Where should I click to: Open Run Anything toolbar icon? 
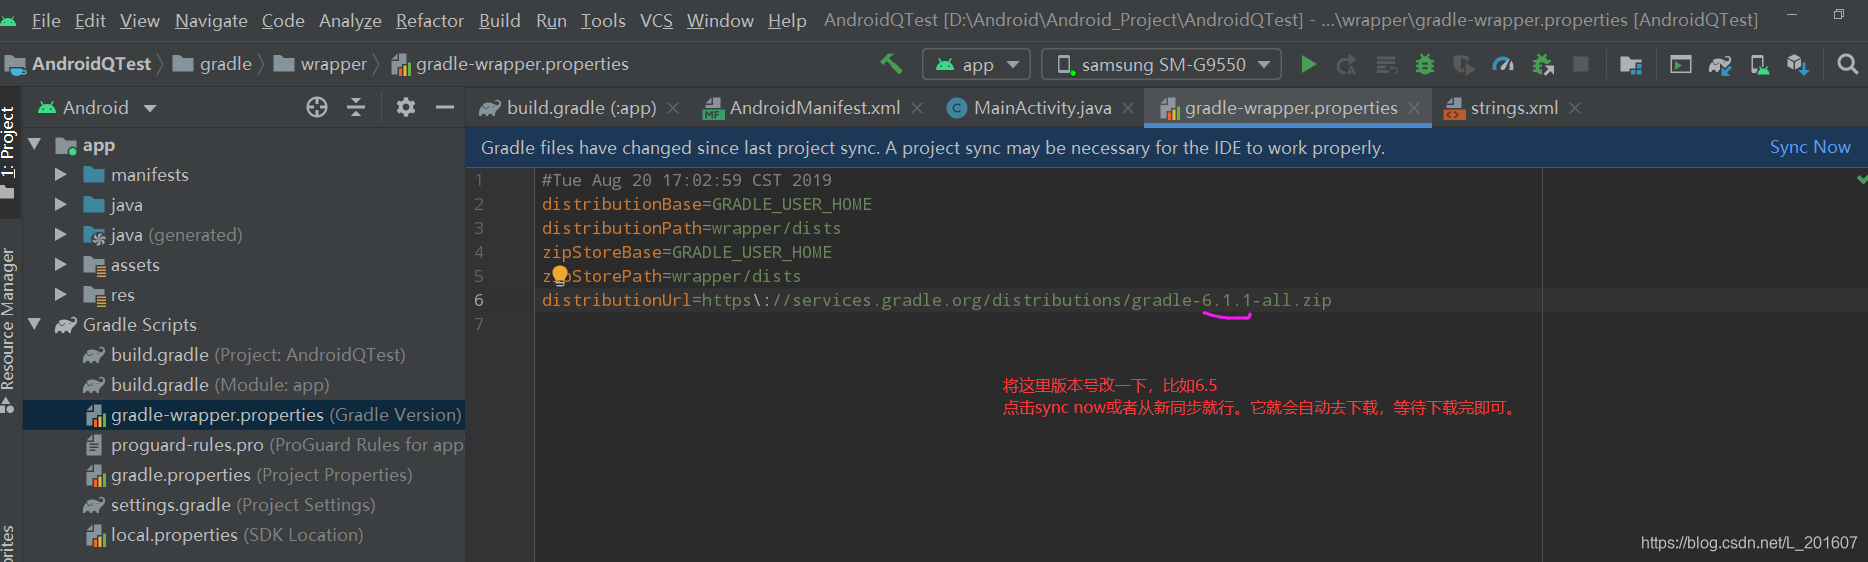(1681, 65)
